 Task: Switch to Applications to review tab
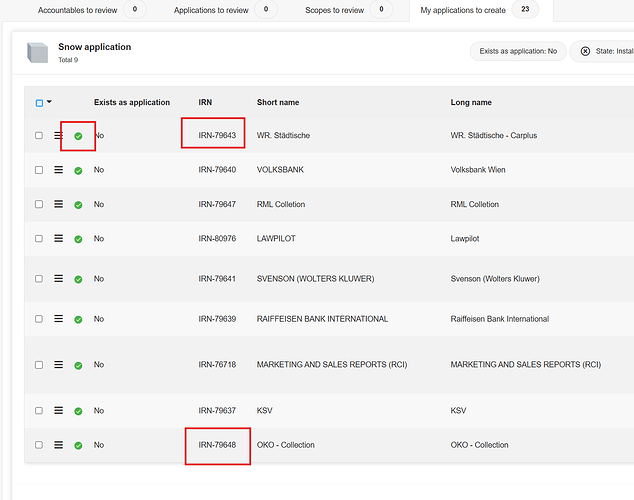pos(211,10)
